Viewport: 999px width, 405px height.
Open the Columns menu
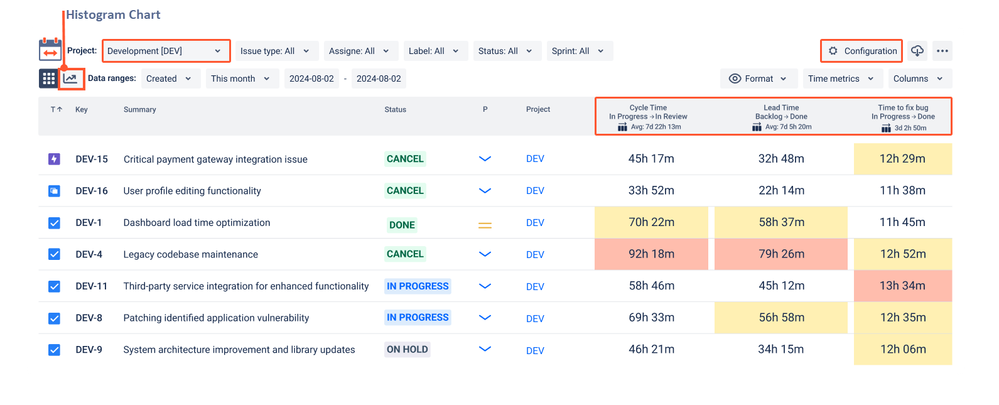[917, 79]
